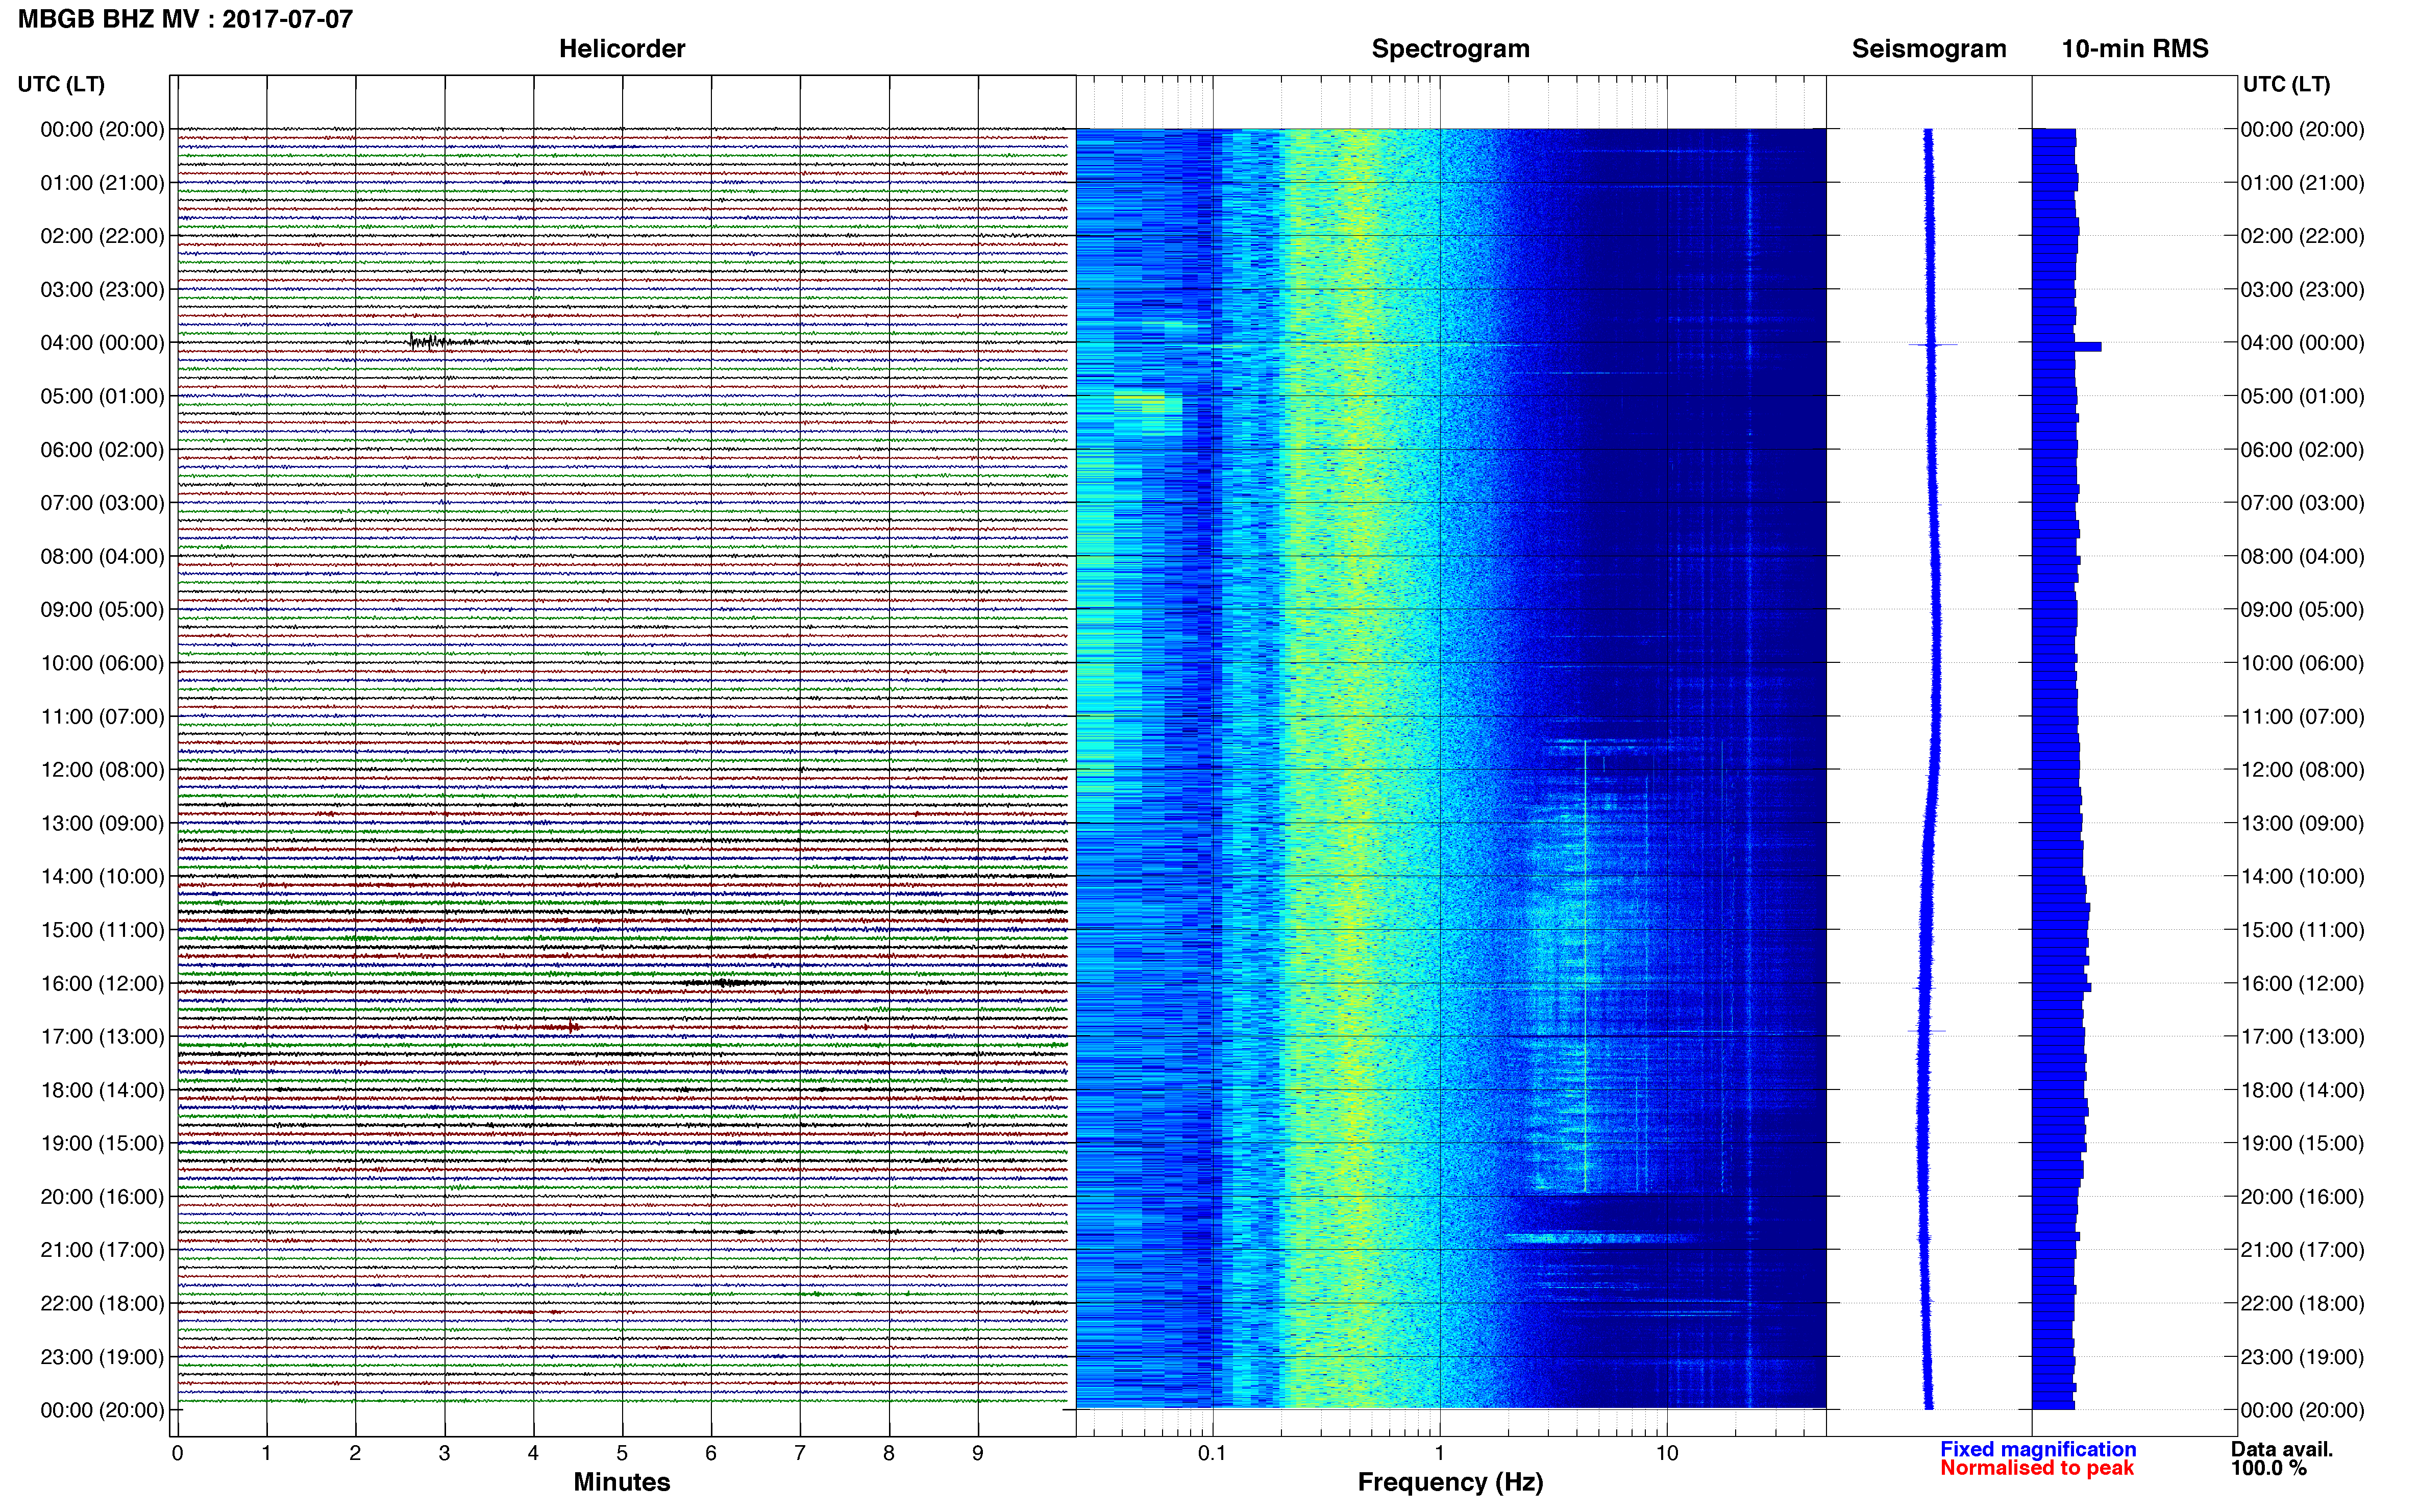Click the 'Normalised to peak' legend text
The image size is (2419, 1512).
click(x=2037, y=1468)
